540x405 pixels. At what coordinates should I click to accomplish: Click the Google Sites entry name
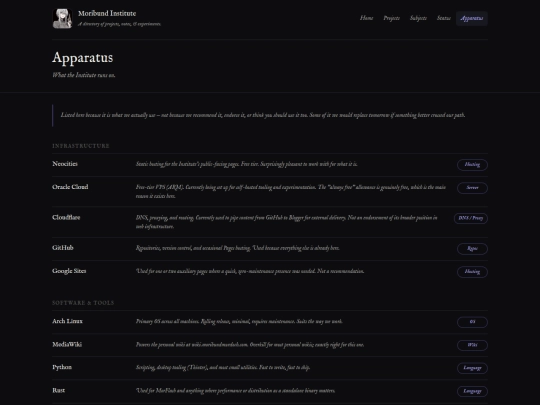tap(69, 271)
